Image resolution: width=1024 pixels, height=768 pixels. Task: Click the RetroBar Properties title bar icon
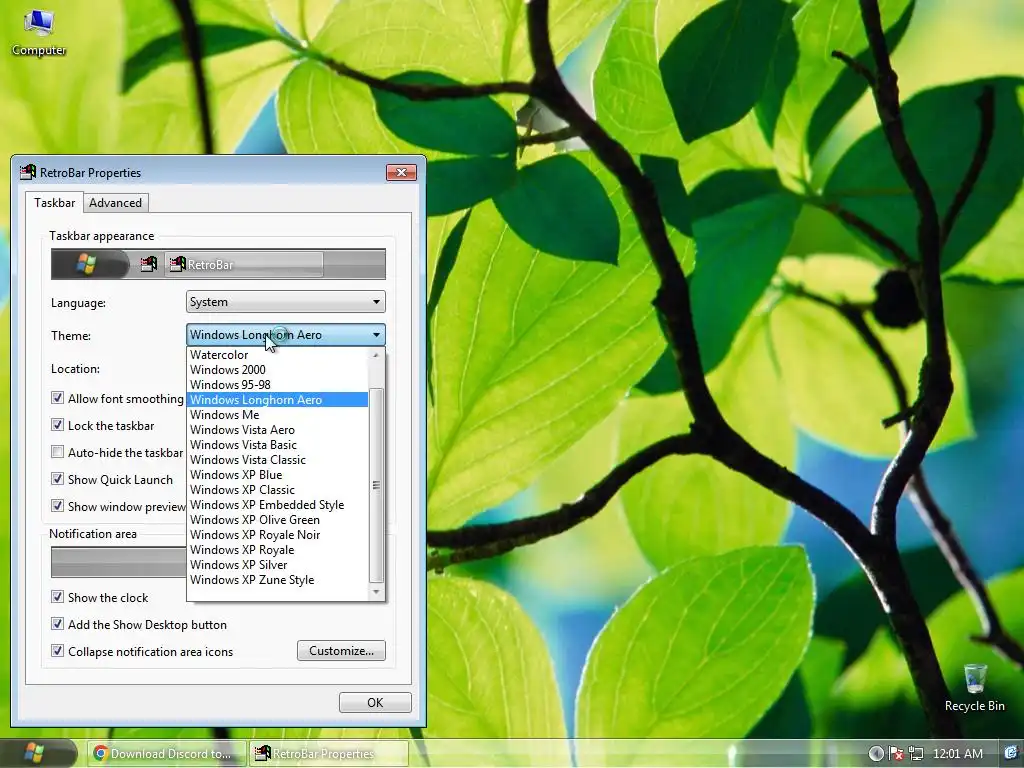pyautogui.click(x=27, y=172)
